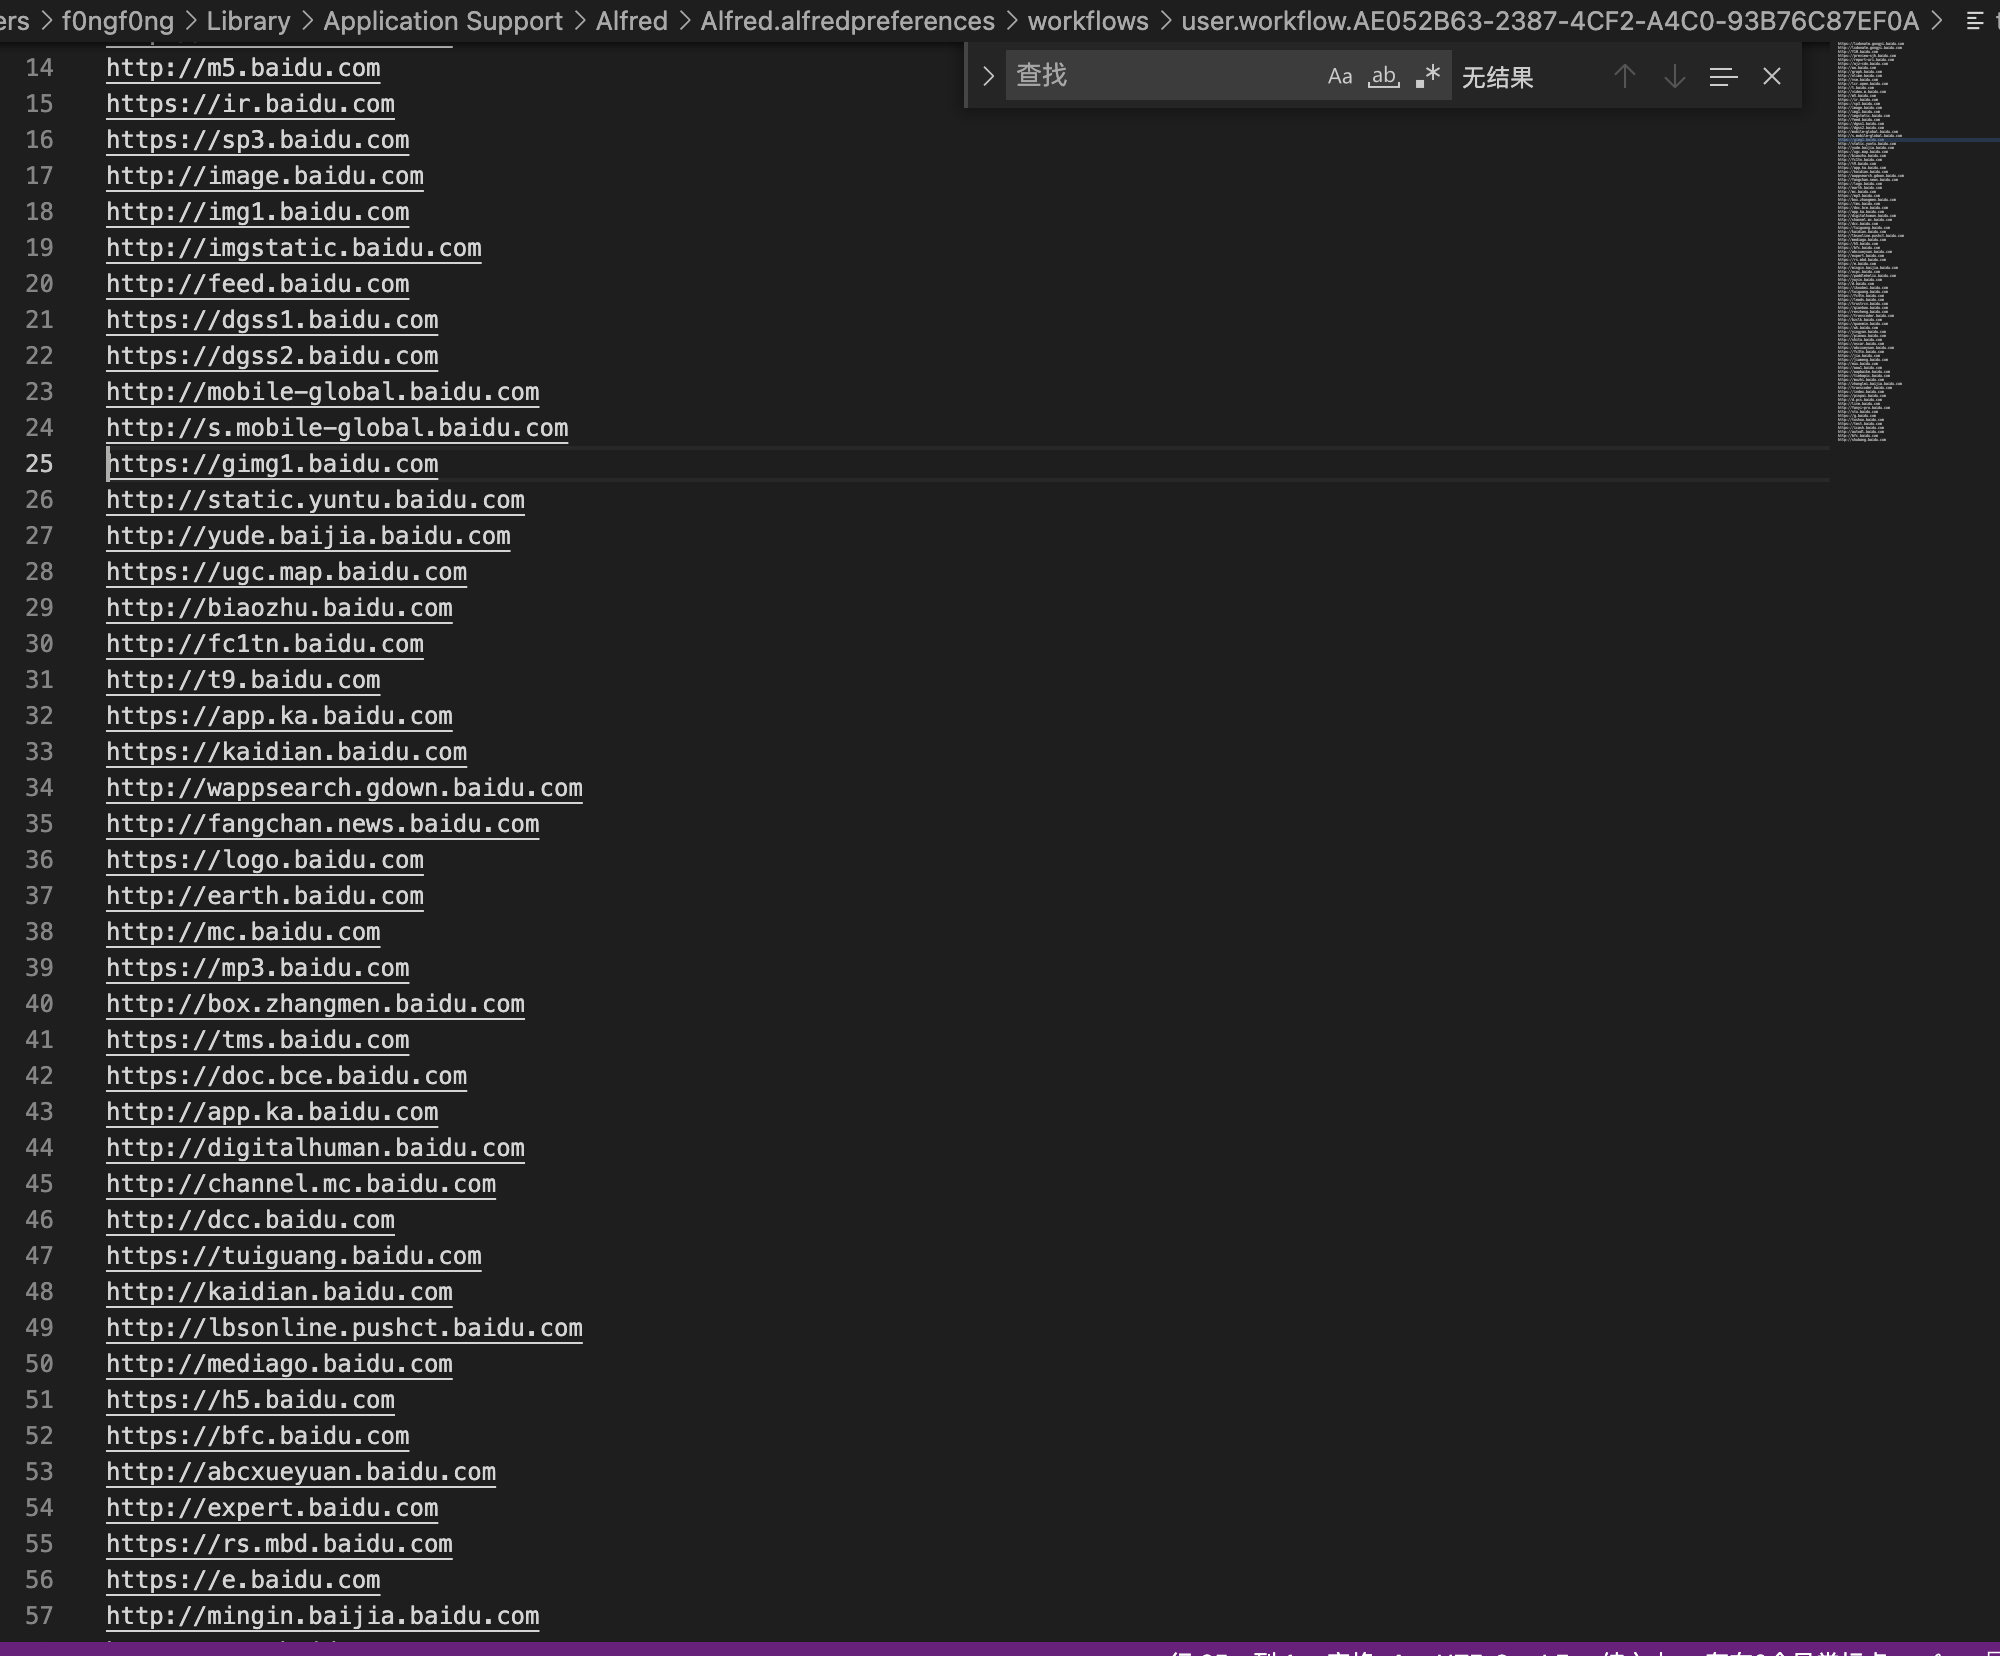Enable match case (Aa) in find widget
Screen dimensions: 2000x1656
pyautogui.click(x=1340, y=76)
